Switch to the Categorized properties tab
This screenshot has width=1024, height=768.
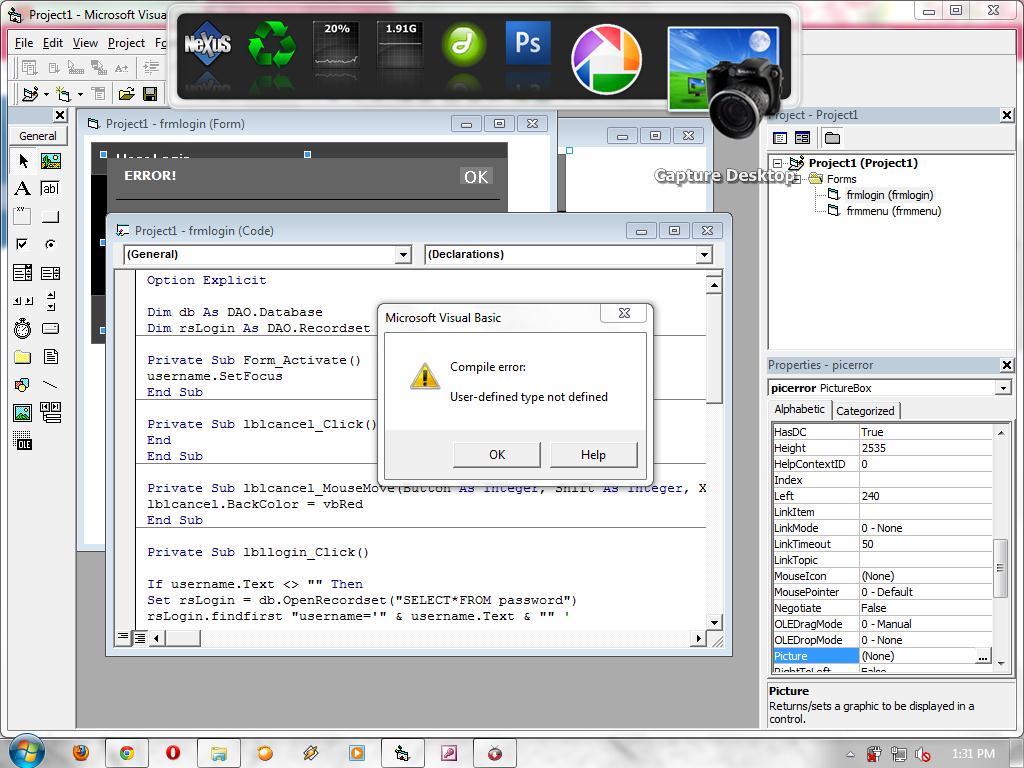[865, 411]
